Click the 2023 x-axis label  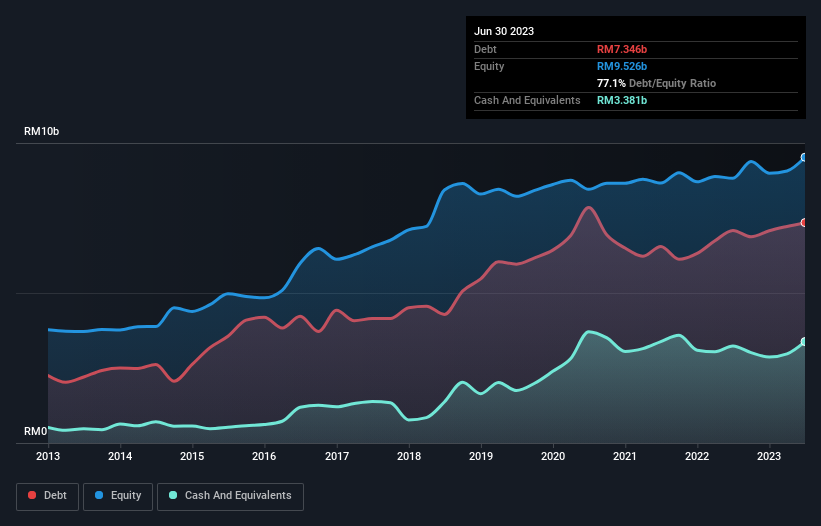(769, 456)
